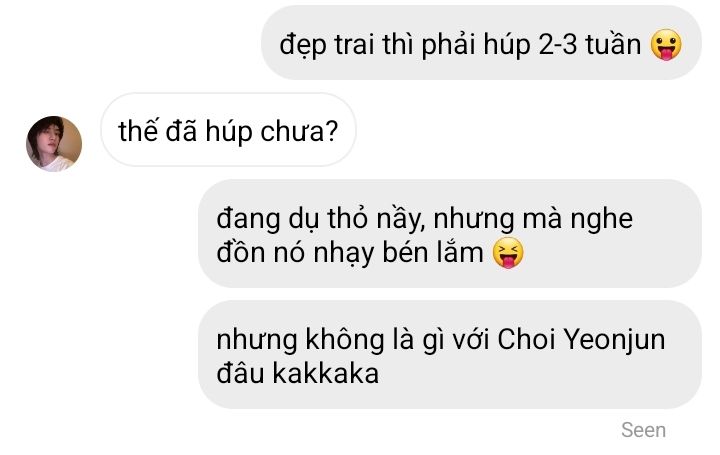Click the "Seen" status label
The image size is (720, 455).
[x=643, y=430]
